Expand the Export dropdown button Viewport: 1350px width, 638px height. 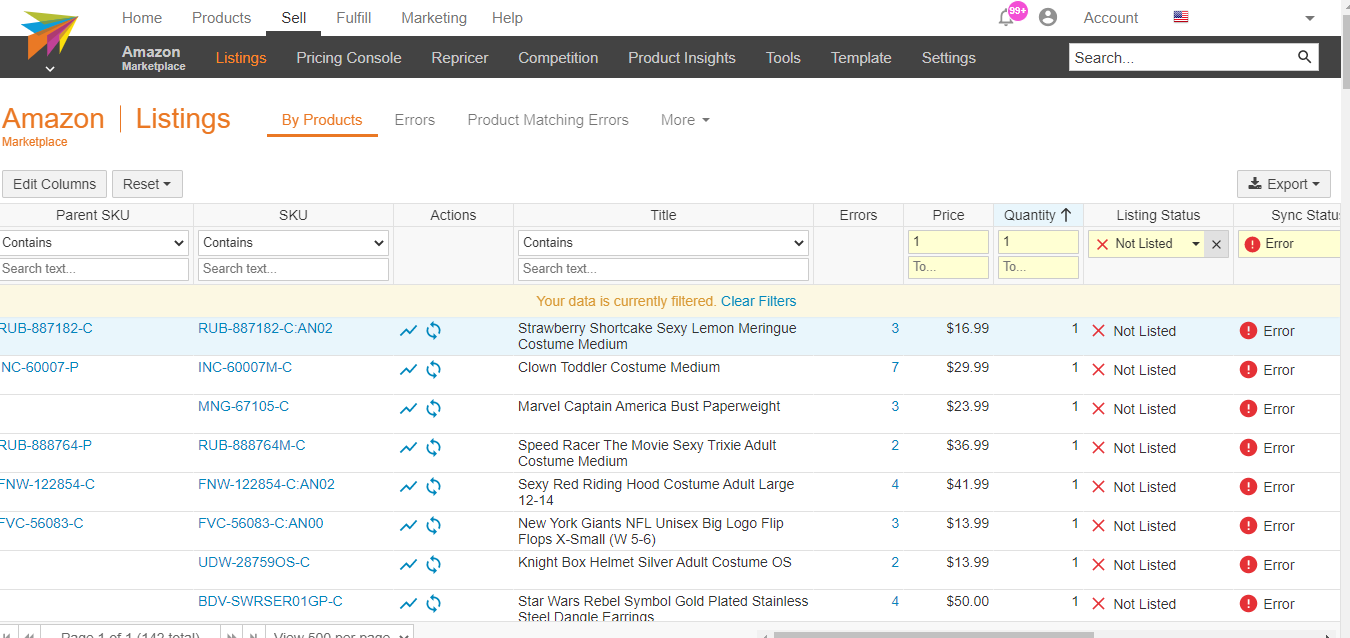click(1283, 184)
